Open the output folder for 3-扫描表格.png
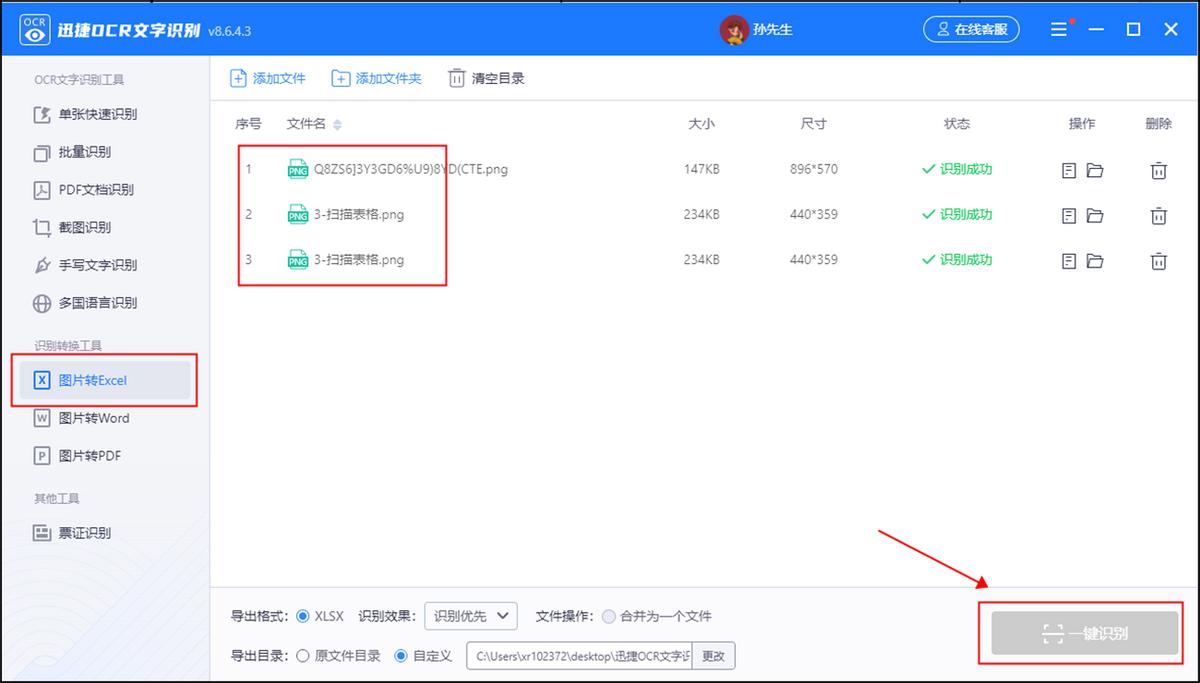Image resolution: width=1200 pixels, height=683 pixels. click(1095, 214)
